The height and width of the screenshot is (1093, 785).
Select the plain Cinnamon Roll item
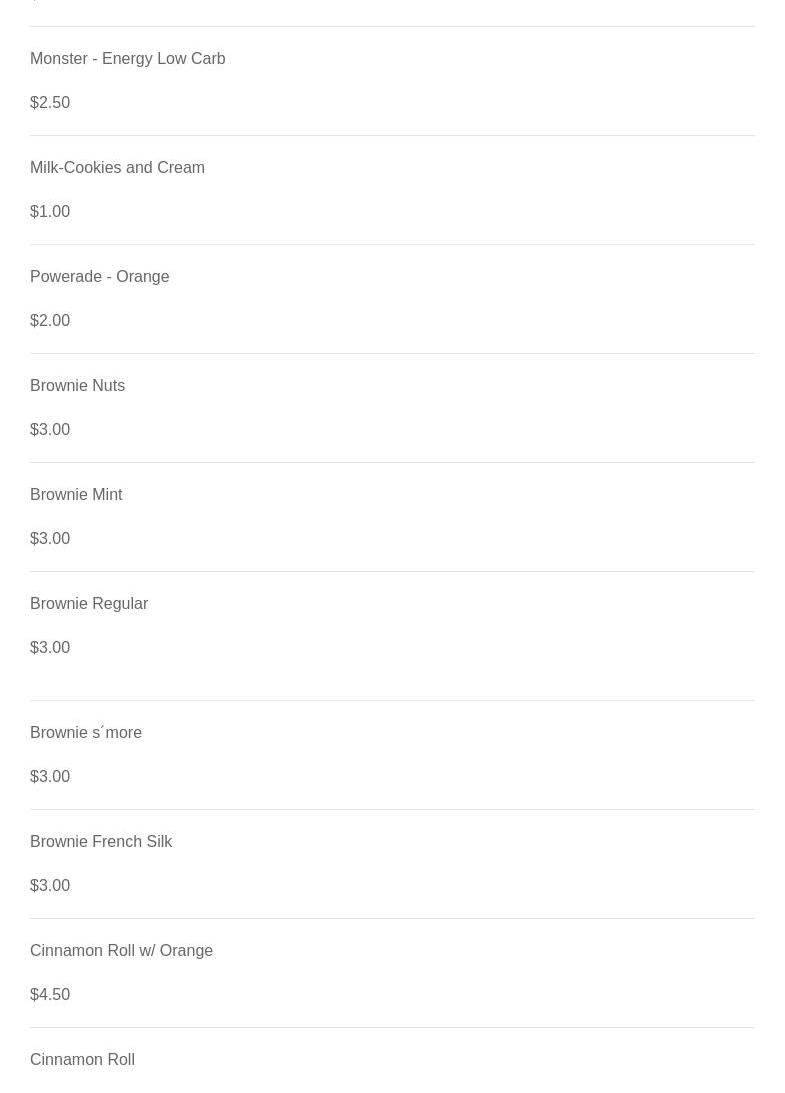pos(82,1060)
